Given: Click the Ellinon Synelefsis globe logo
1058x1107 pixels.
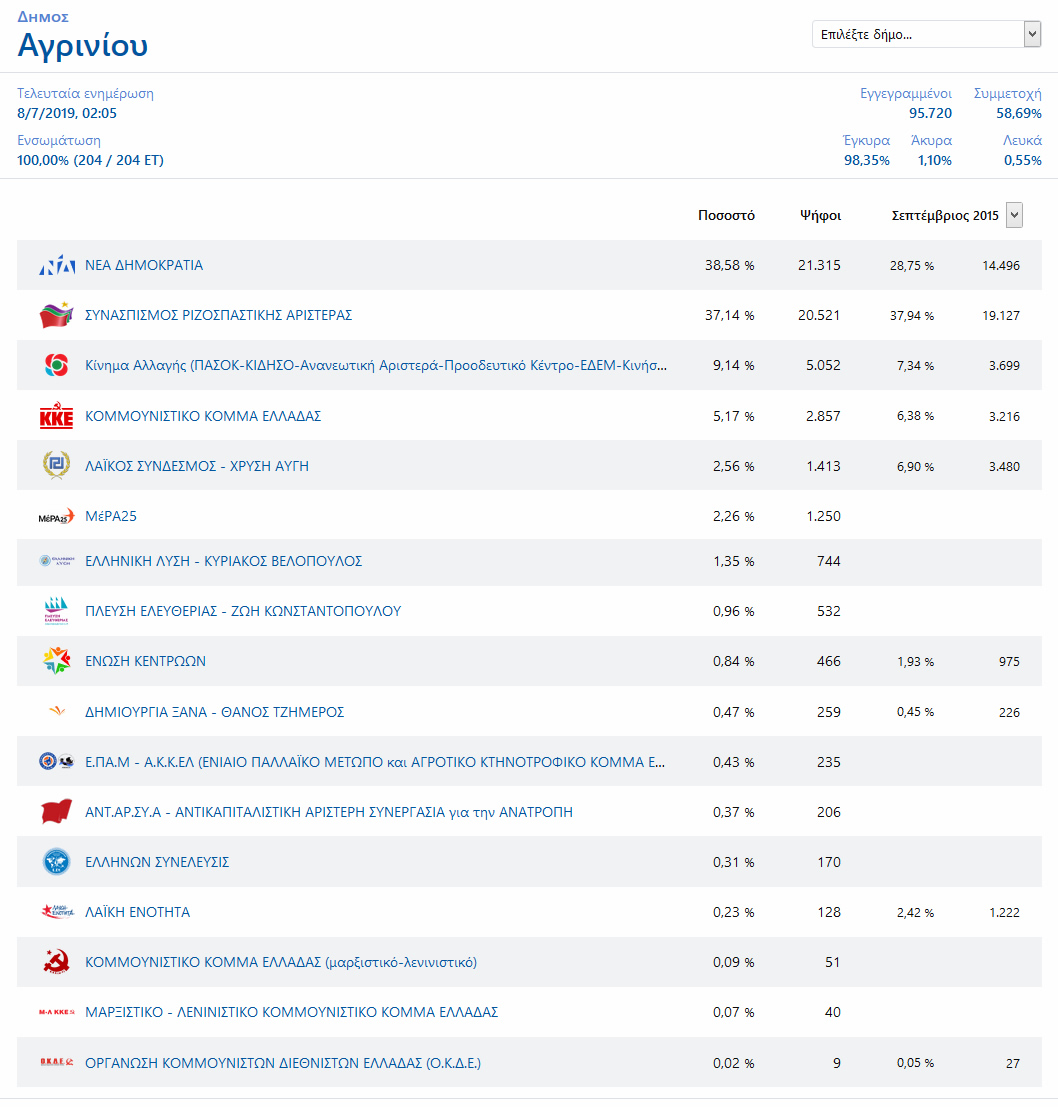Looking at the screenshot, I should pos(56,862).
